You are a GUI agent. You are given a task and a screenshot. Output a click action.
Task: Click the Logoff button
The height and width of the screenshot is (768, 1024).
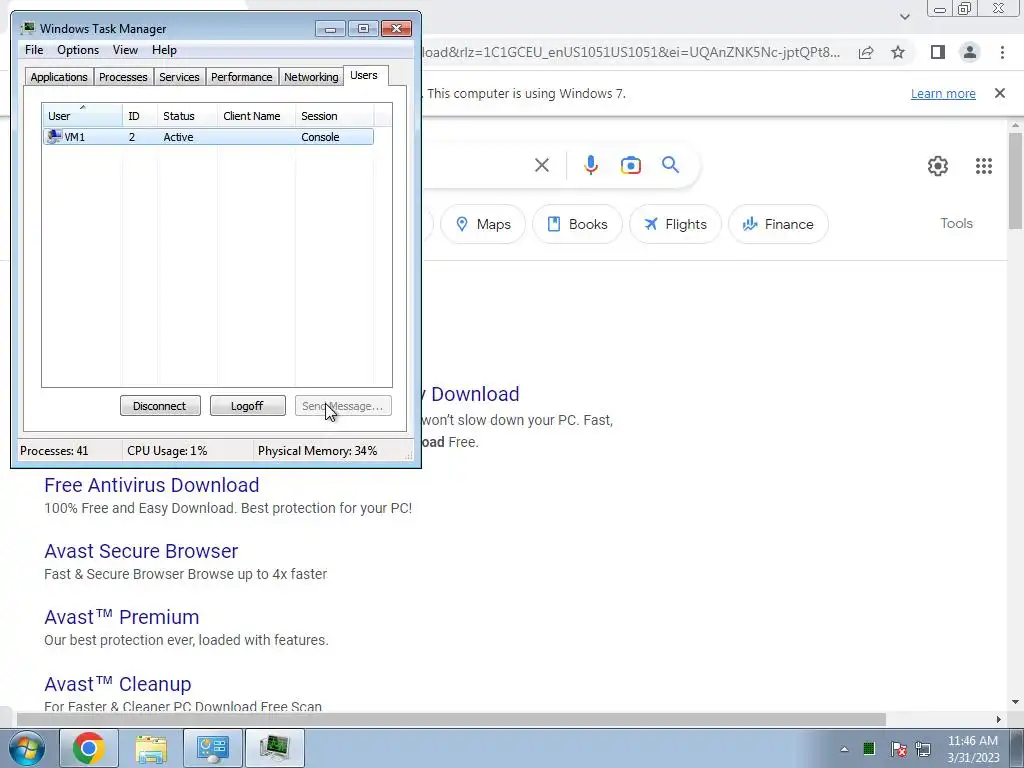click(248, 406)
